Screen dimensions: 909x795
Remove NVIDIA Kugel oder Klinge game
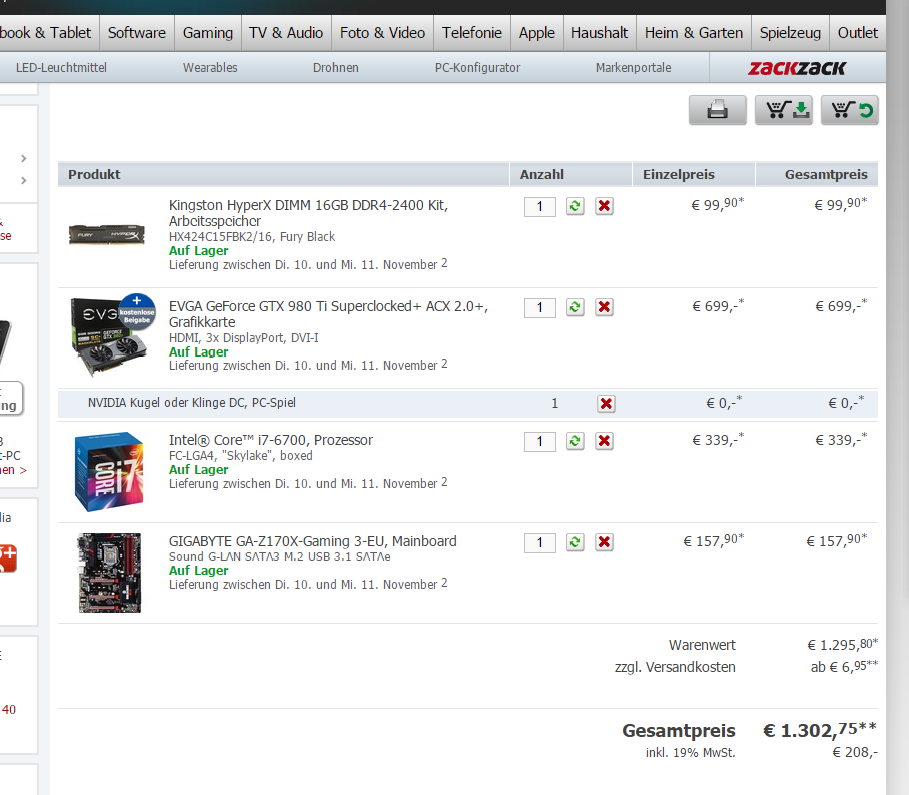click(606, 404)
